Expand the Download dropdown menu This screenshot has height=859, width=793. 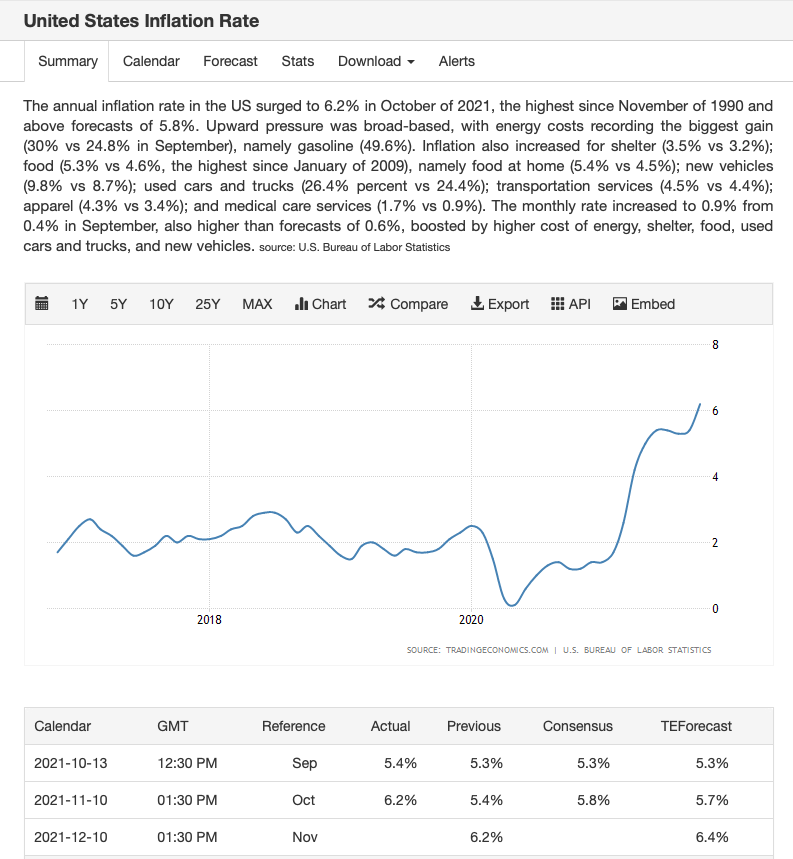[x=376, y=61]
